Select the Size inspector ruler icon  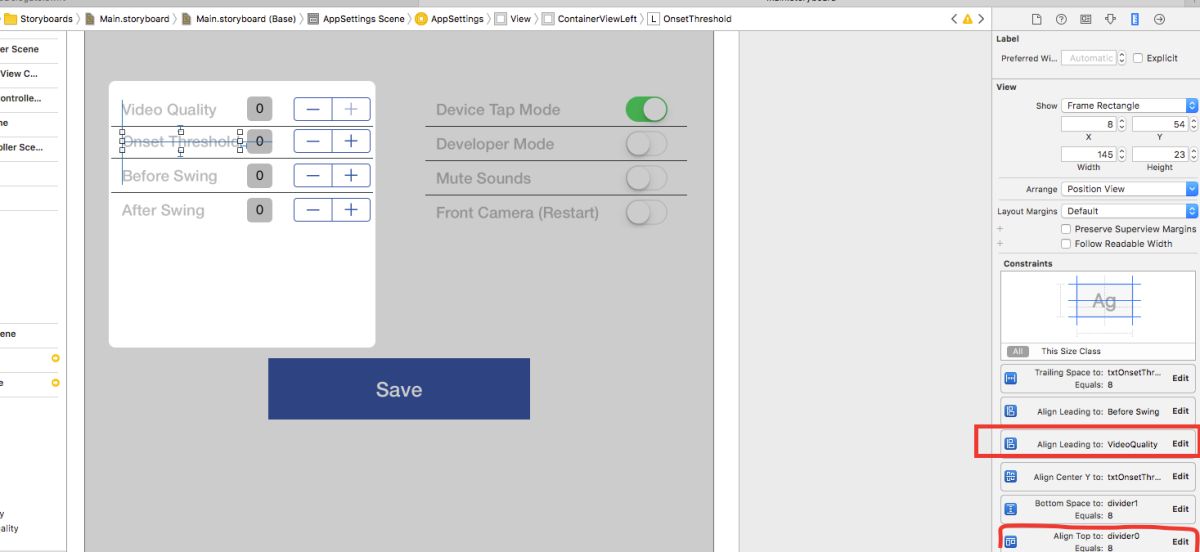click(x=1135, y=19)
